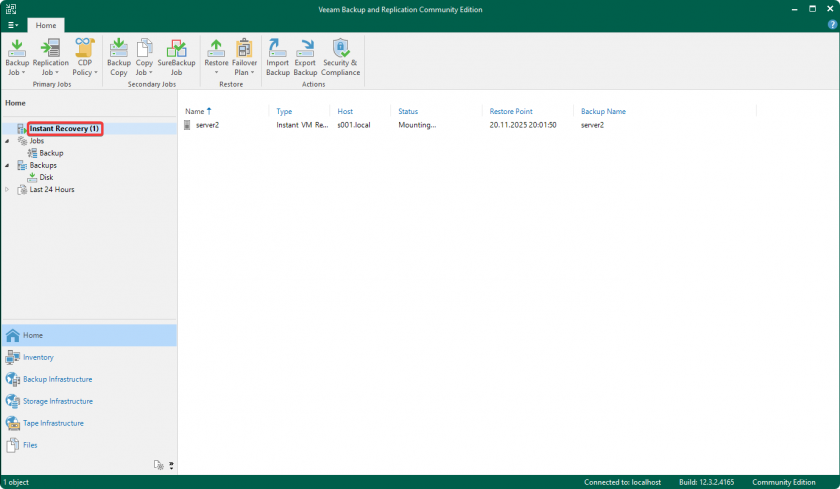Collapse the Backups tree node

pyautogui.click(x=8, y=165)
